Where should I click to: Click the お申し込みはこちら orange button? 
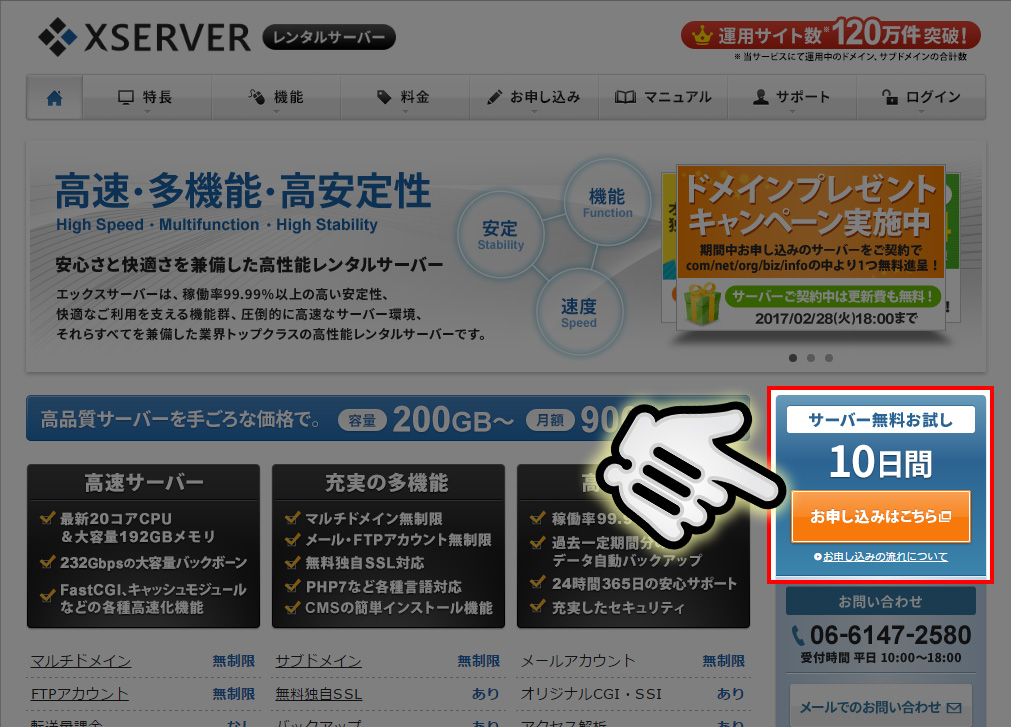click(881, 516)
